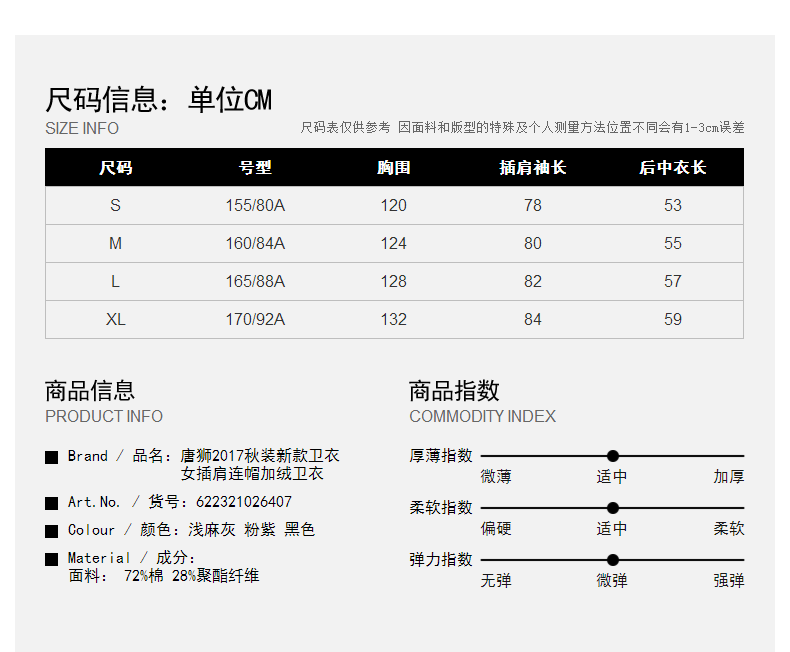This screenshot has width=790, height=652.
Task: Click the 加厚 label on thickness scale
Action: (x=729, y=476)
